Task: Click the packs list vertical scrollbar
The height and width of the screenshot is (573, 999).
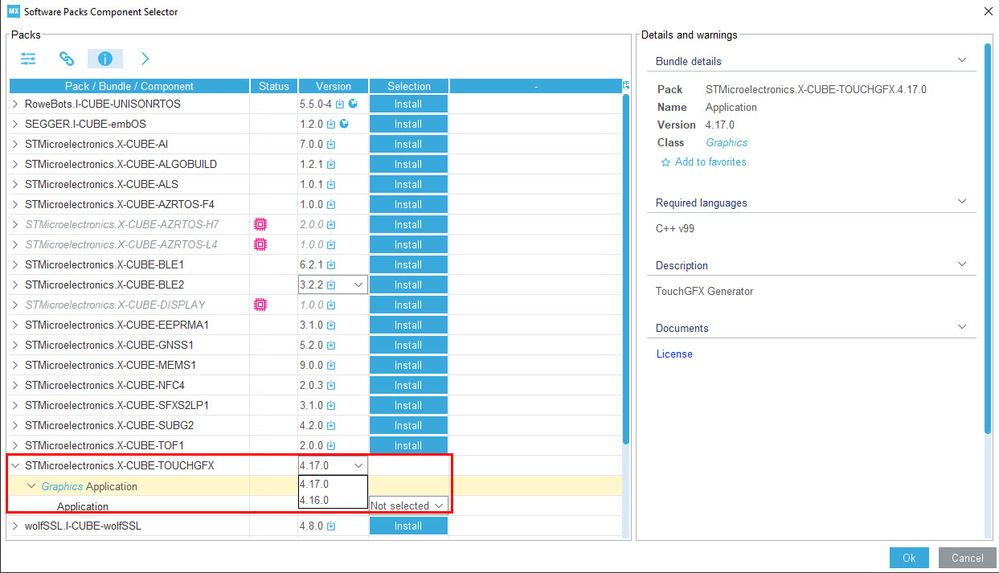Action: (x=626, y=269)
